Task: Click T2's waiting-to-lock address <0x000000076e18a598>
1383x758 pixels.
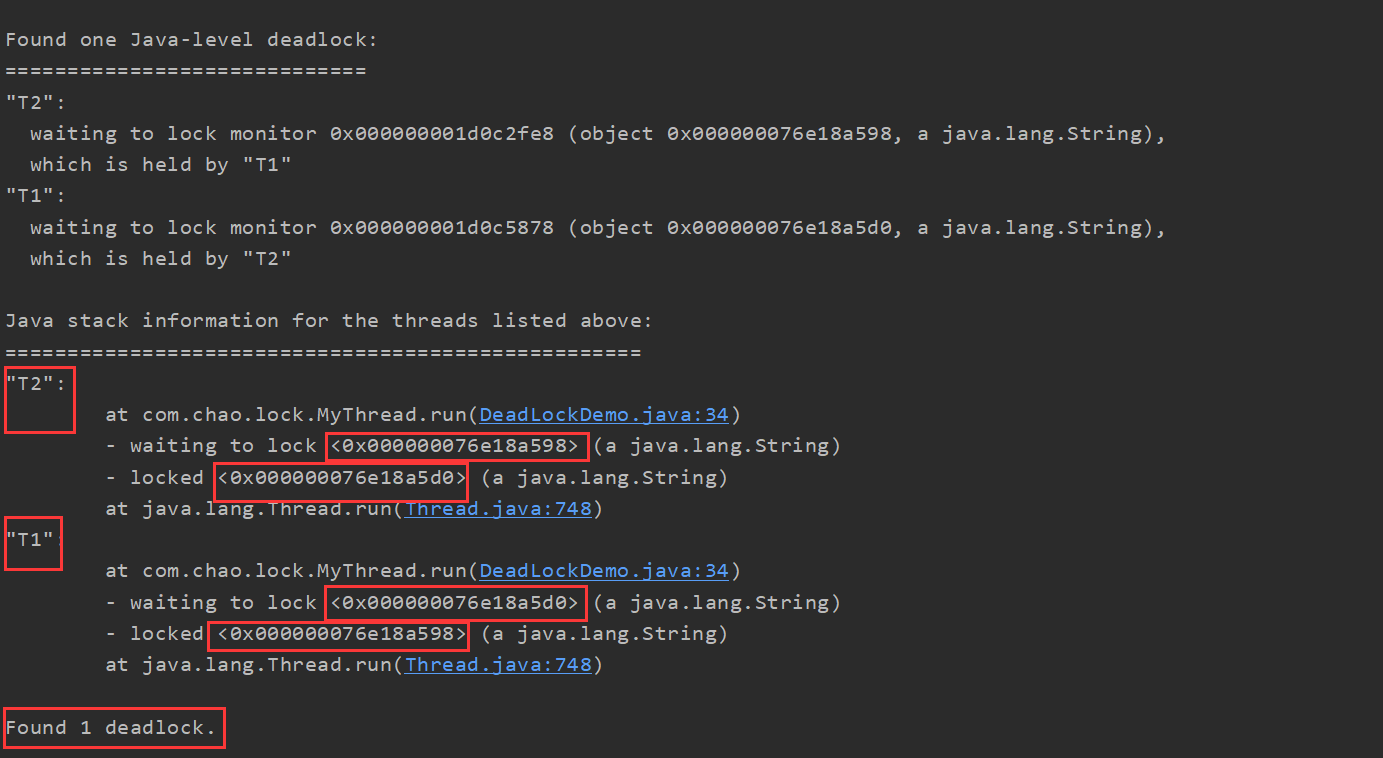Action: click(455, 446)
